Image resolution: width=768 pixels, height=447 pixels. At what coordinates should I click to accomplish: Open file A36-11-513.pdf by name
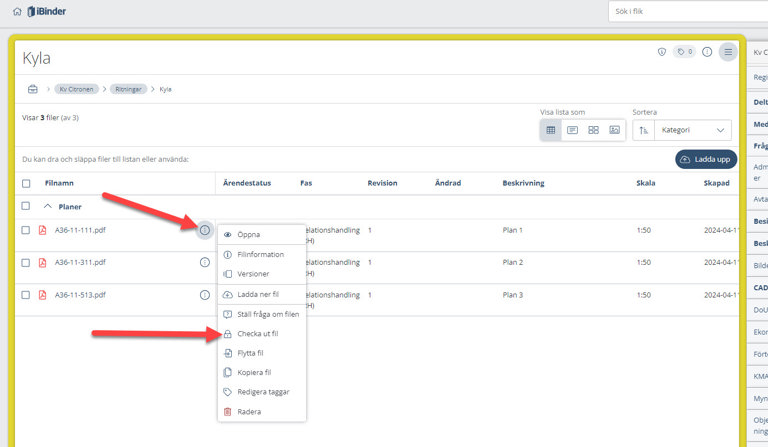[80, 295]
